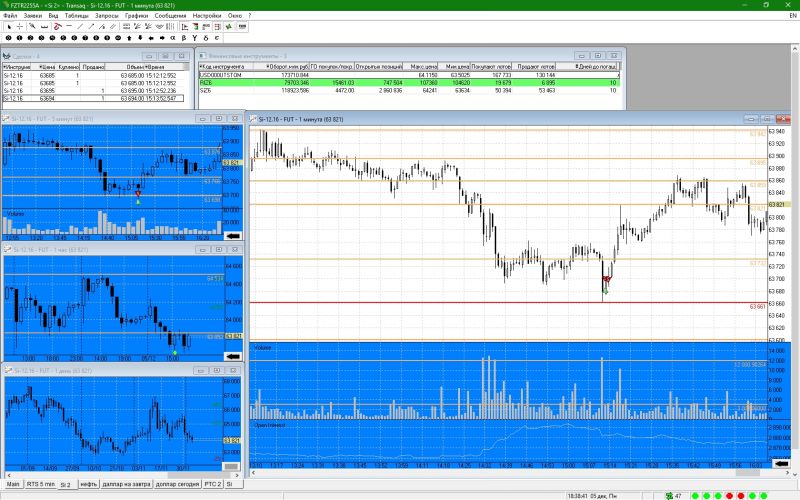Click the daily chart grey scroll button
The height and width of the screenshot is (500, 800).
232,466
